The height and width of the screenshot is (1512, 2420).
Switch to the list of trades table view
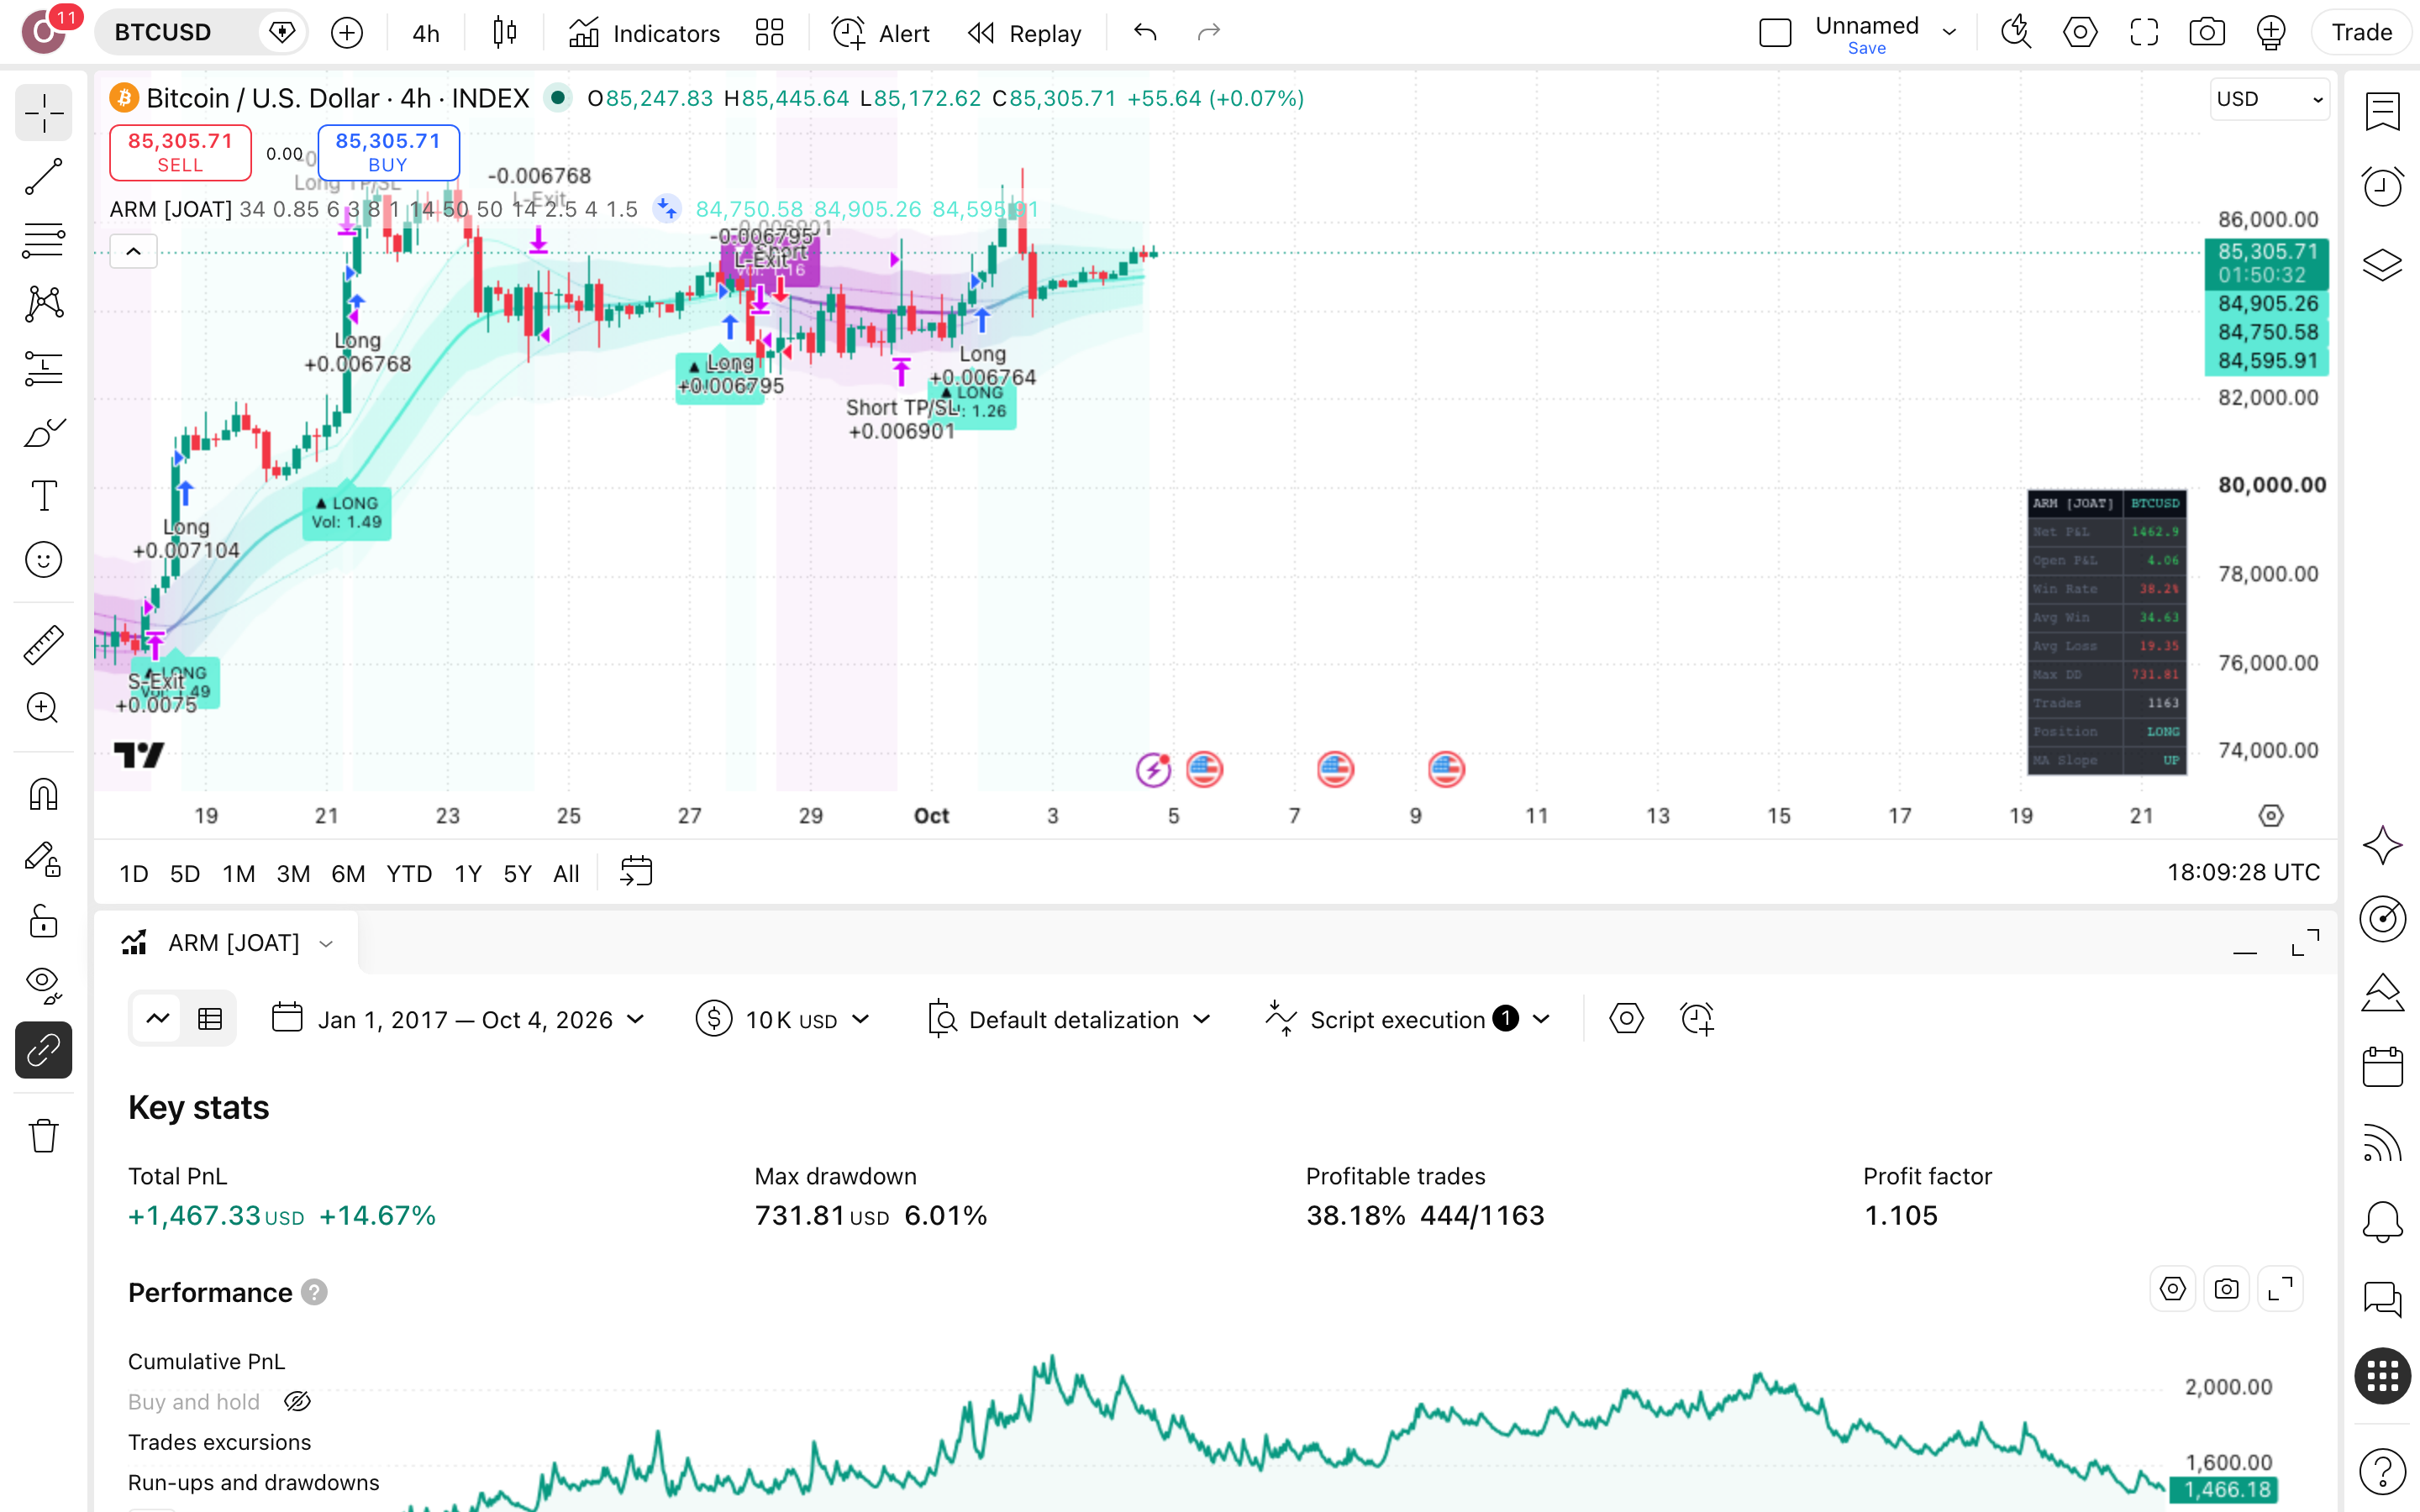pyautogui.click(x=210, y=1019)
